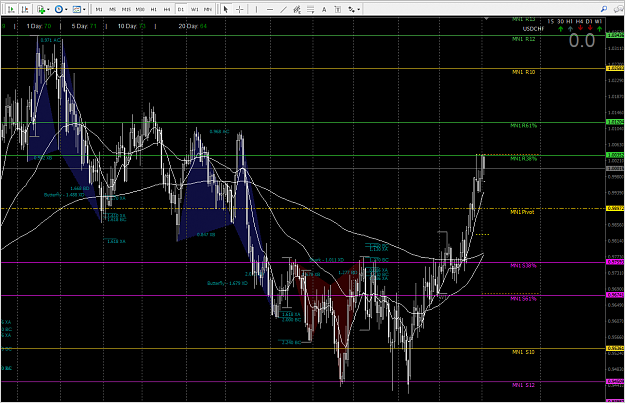Click the green W1 trend arrow
625x403 pixels.
[599, 29]
